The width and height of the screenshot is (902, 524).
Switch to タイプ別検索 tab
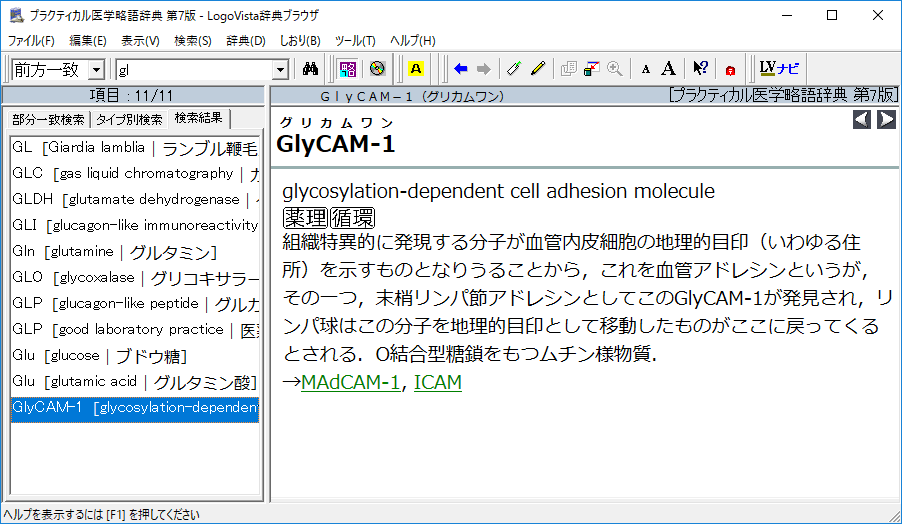[129, 120]
